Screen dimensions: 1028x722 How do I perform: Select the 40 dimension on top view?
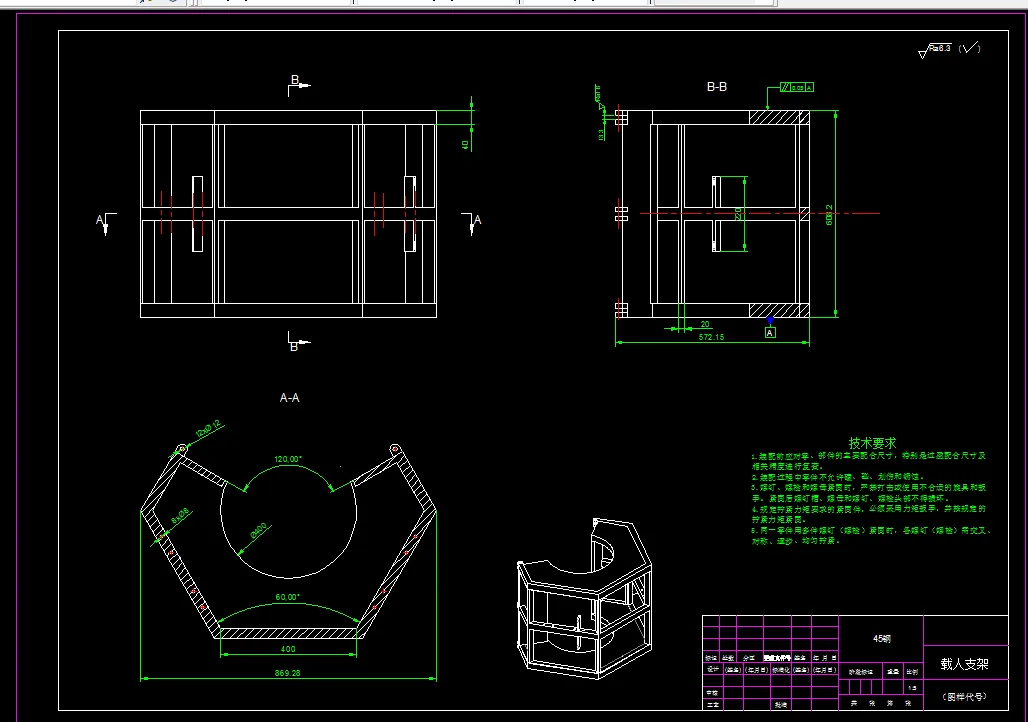(465, 145)
